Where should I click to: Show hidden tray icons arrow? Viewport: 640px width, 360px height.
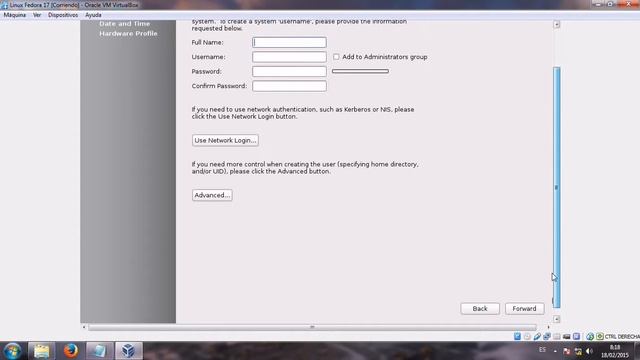(x=555, y=351)
